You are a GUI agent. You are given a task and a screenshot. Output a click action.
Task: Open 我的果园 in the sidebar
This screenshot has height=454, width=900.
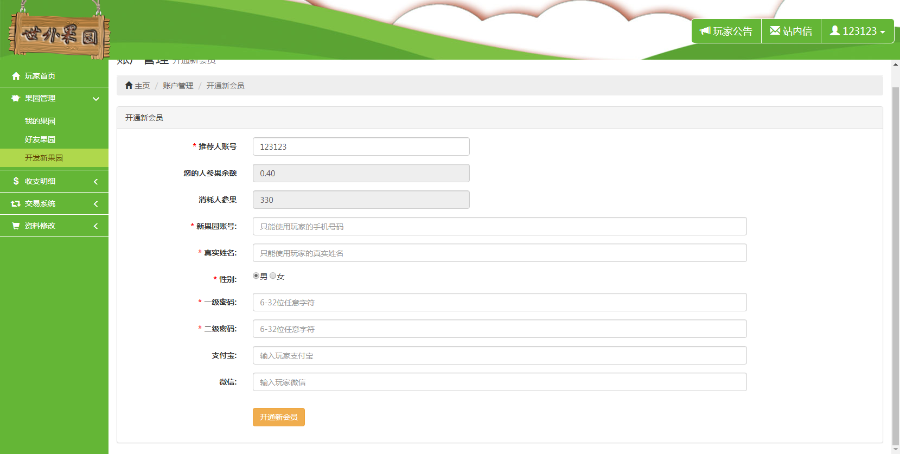pos(40,121)
